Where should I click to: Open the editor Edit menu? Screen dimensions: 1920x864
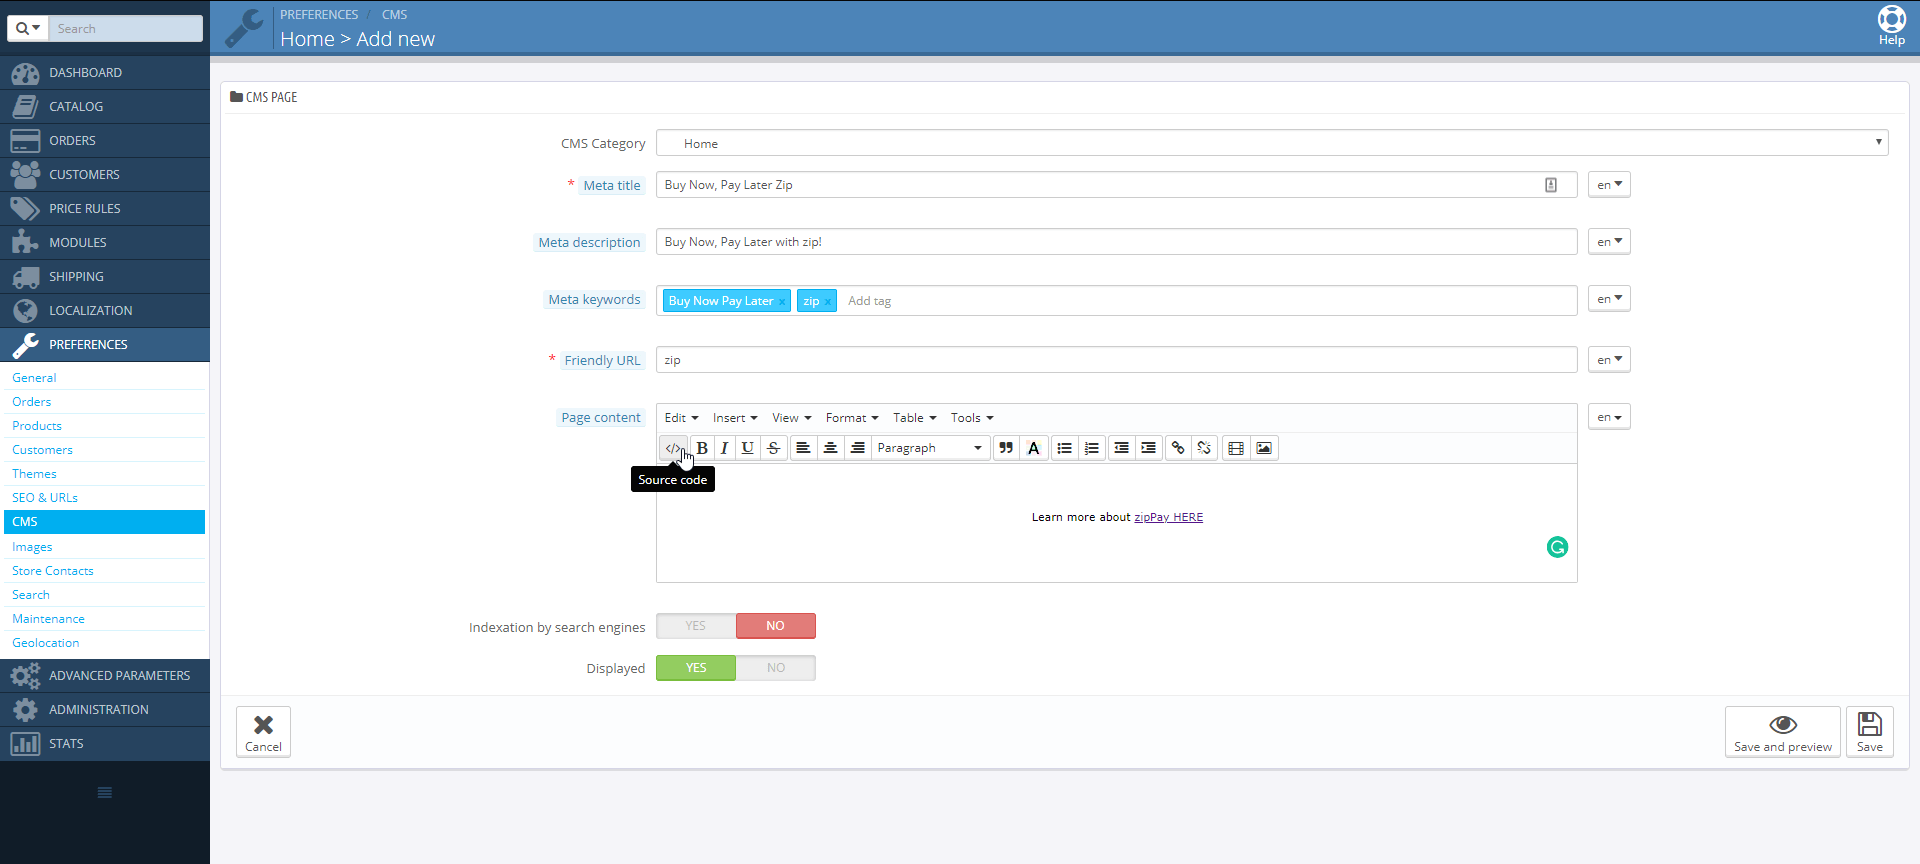point(681,418)
